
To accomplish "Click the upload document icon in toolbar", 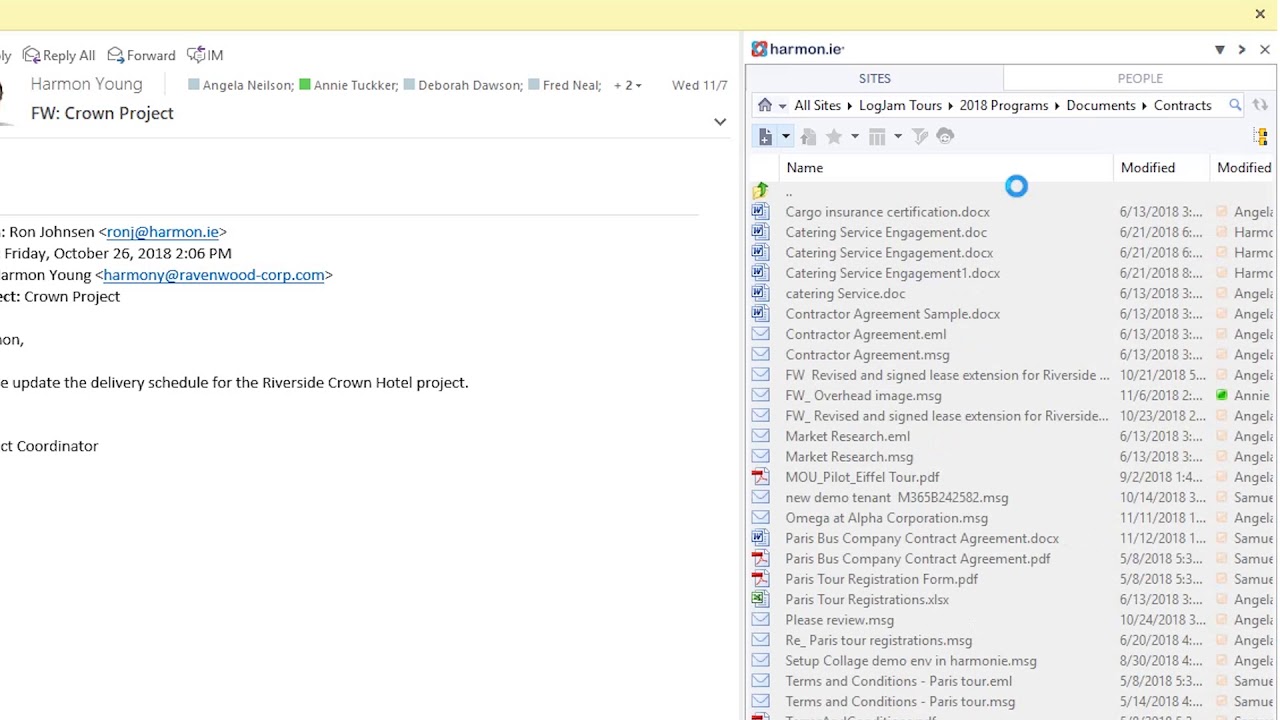I will (808, 136).
